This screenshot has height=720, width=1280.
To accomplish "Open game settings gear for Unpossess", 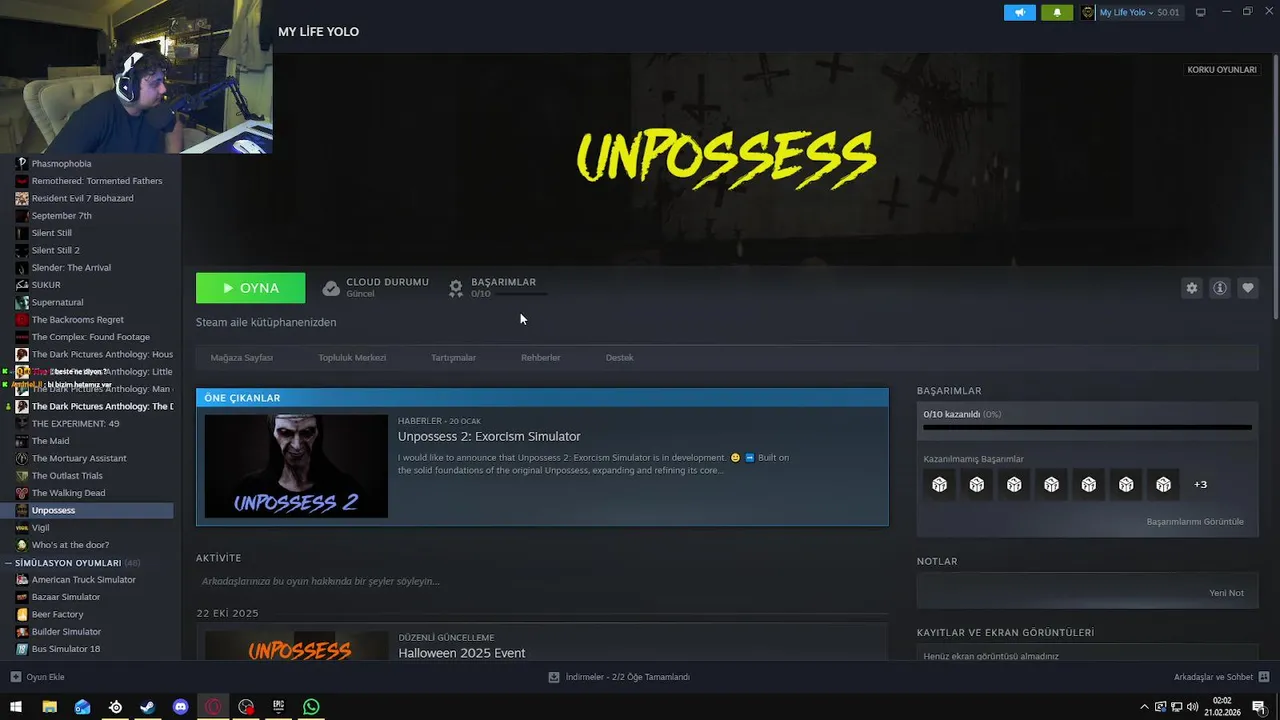I will click(1191, 288).
